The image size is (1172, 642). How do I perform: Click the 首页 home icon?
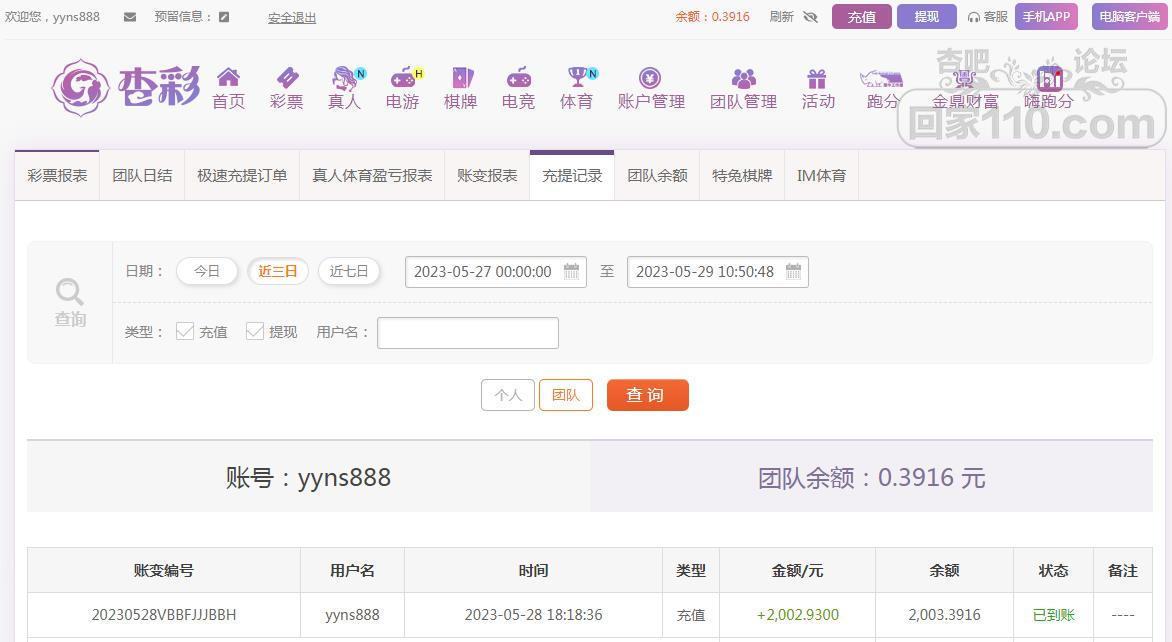tap(228, 78)
